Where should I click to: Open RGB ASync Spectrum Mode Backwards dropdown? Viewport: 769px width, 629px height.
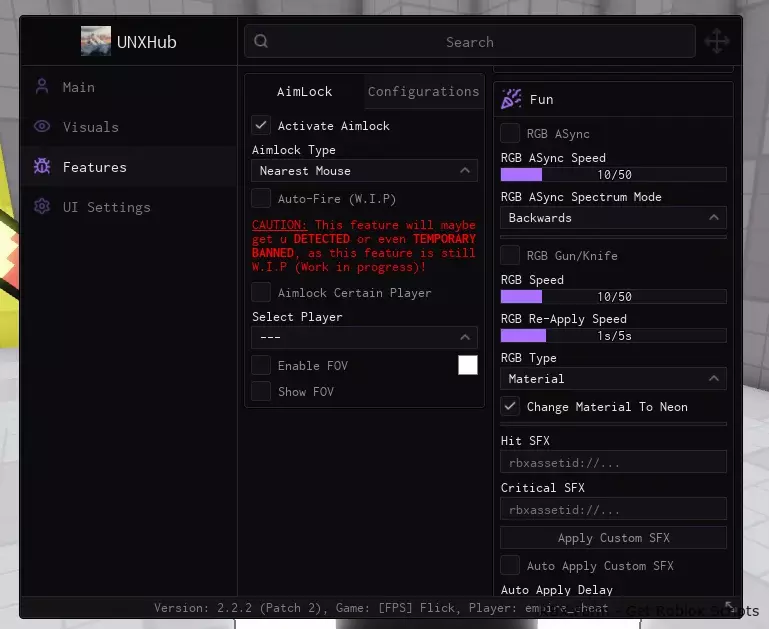(x=613, y=218)
